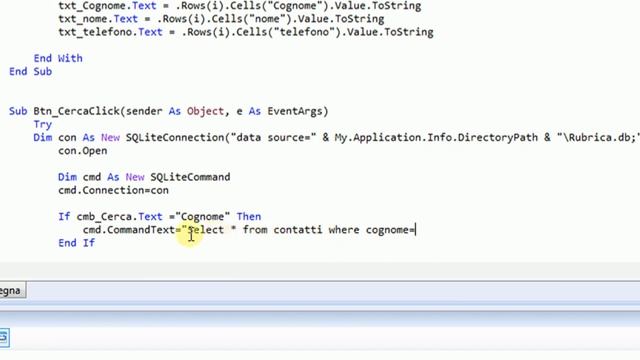Click cmd.CommandText at the line start
Screen dimensions: 640x360
coord(129,230)
